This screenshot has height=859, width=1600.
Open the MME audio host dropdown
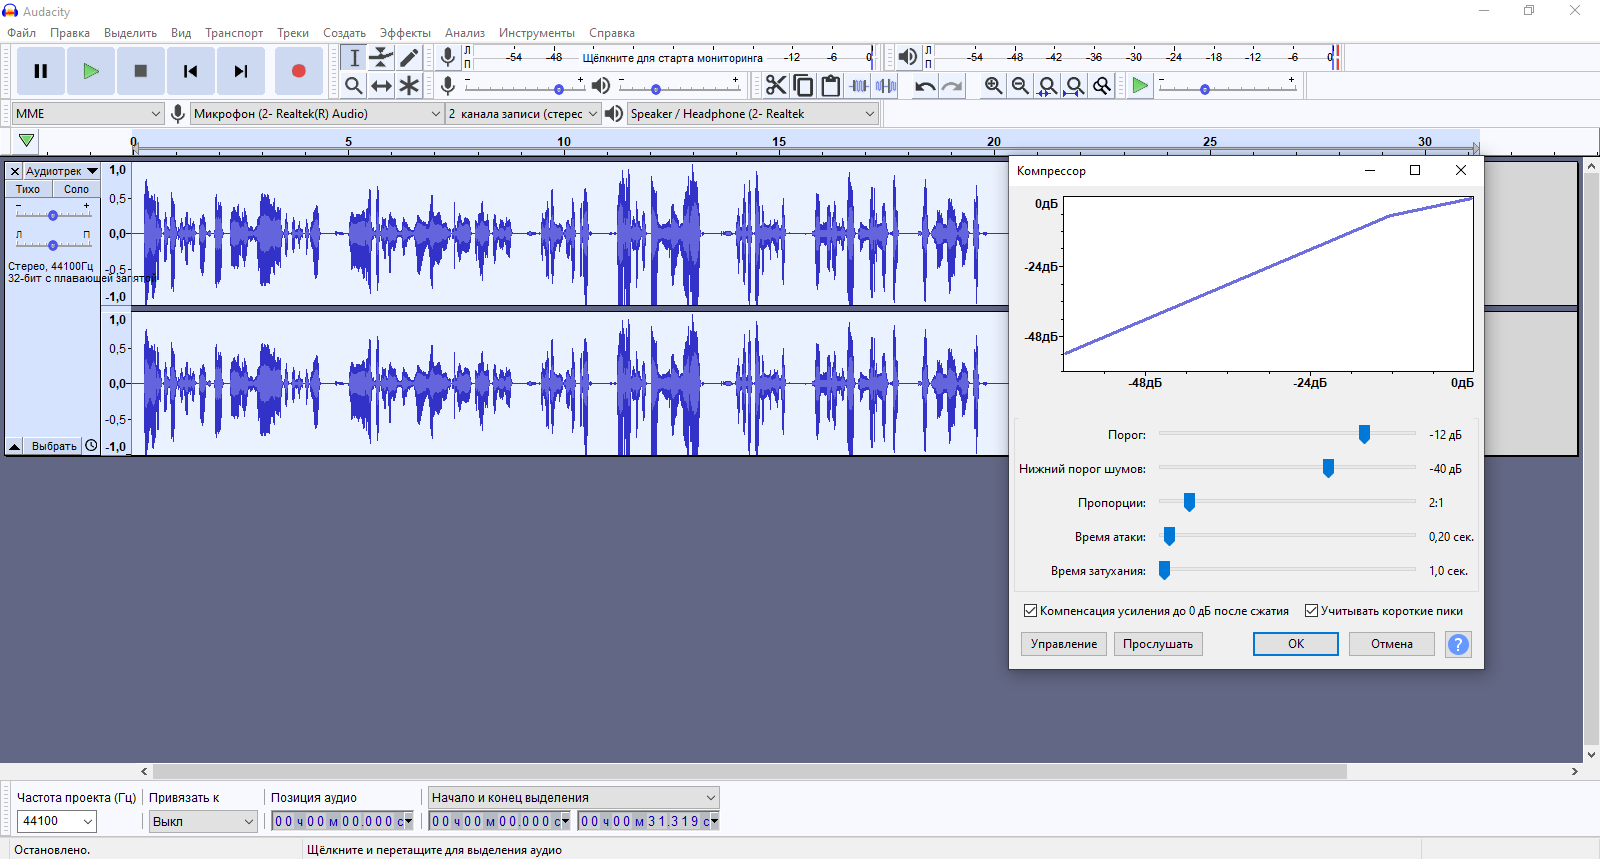[88, 114]
